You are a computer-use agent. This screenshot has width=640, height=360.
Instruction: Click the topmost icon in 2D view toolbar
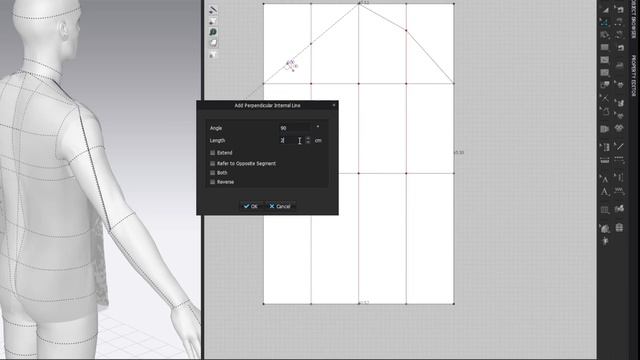click(213, 9)
